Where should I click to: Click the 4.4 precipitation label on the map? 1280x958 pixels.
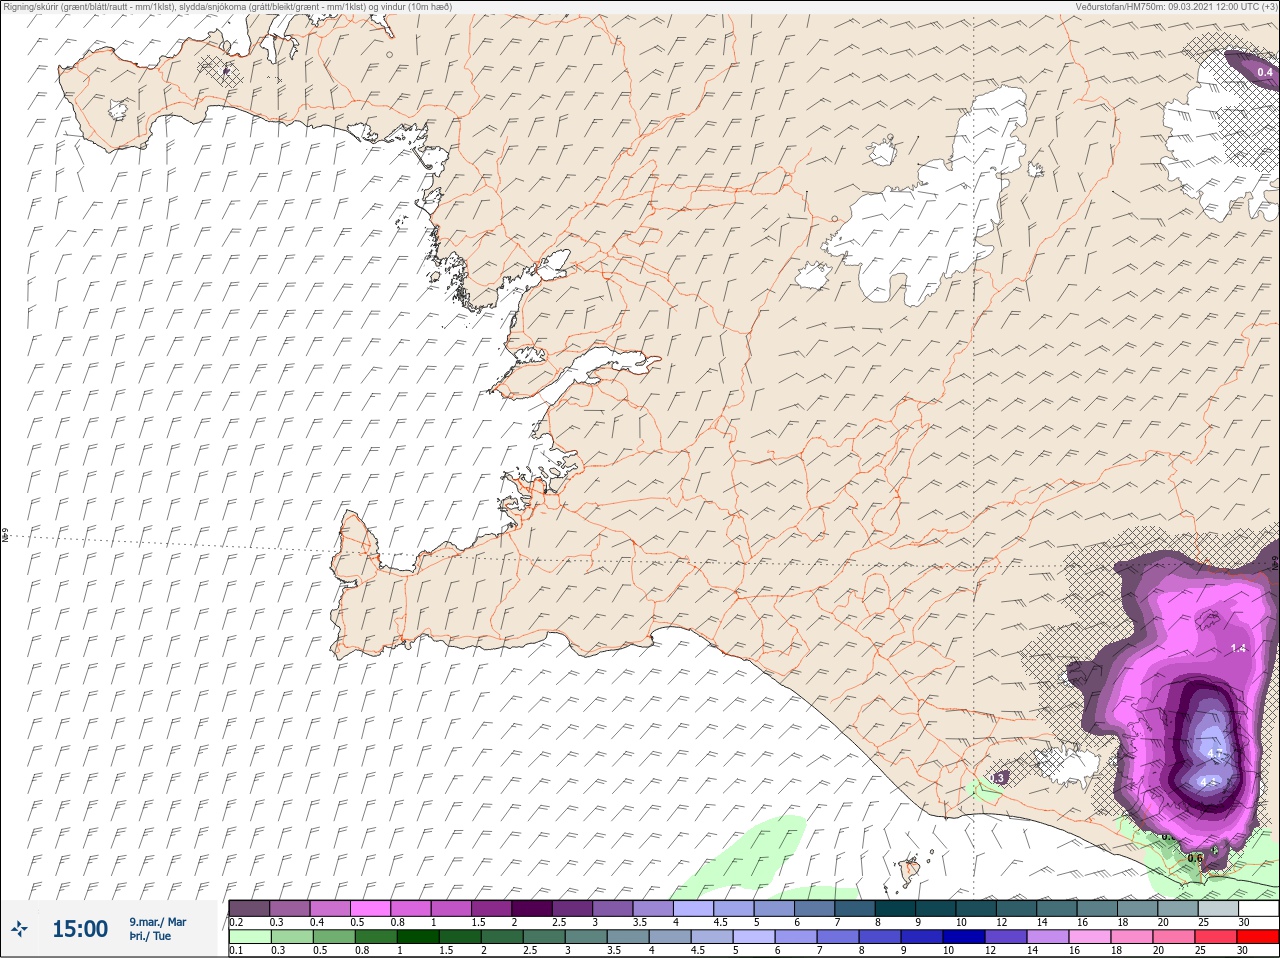pos(1208,781)
